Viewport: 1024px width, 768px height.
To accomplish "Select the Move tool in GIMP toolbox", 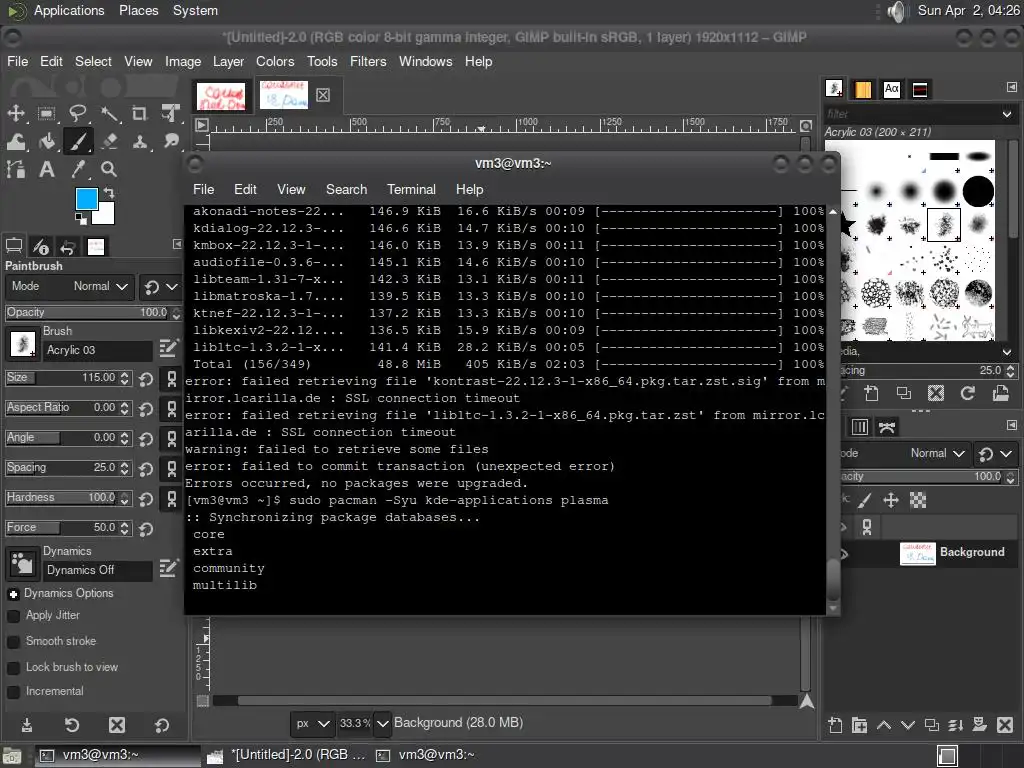I will click(16, 113).
